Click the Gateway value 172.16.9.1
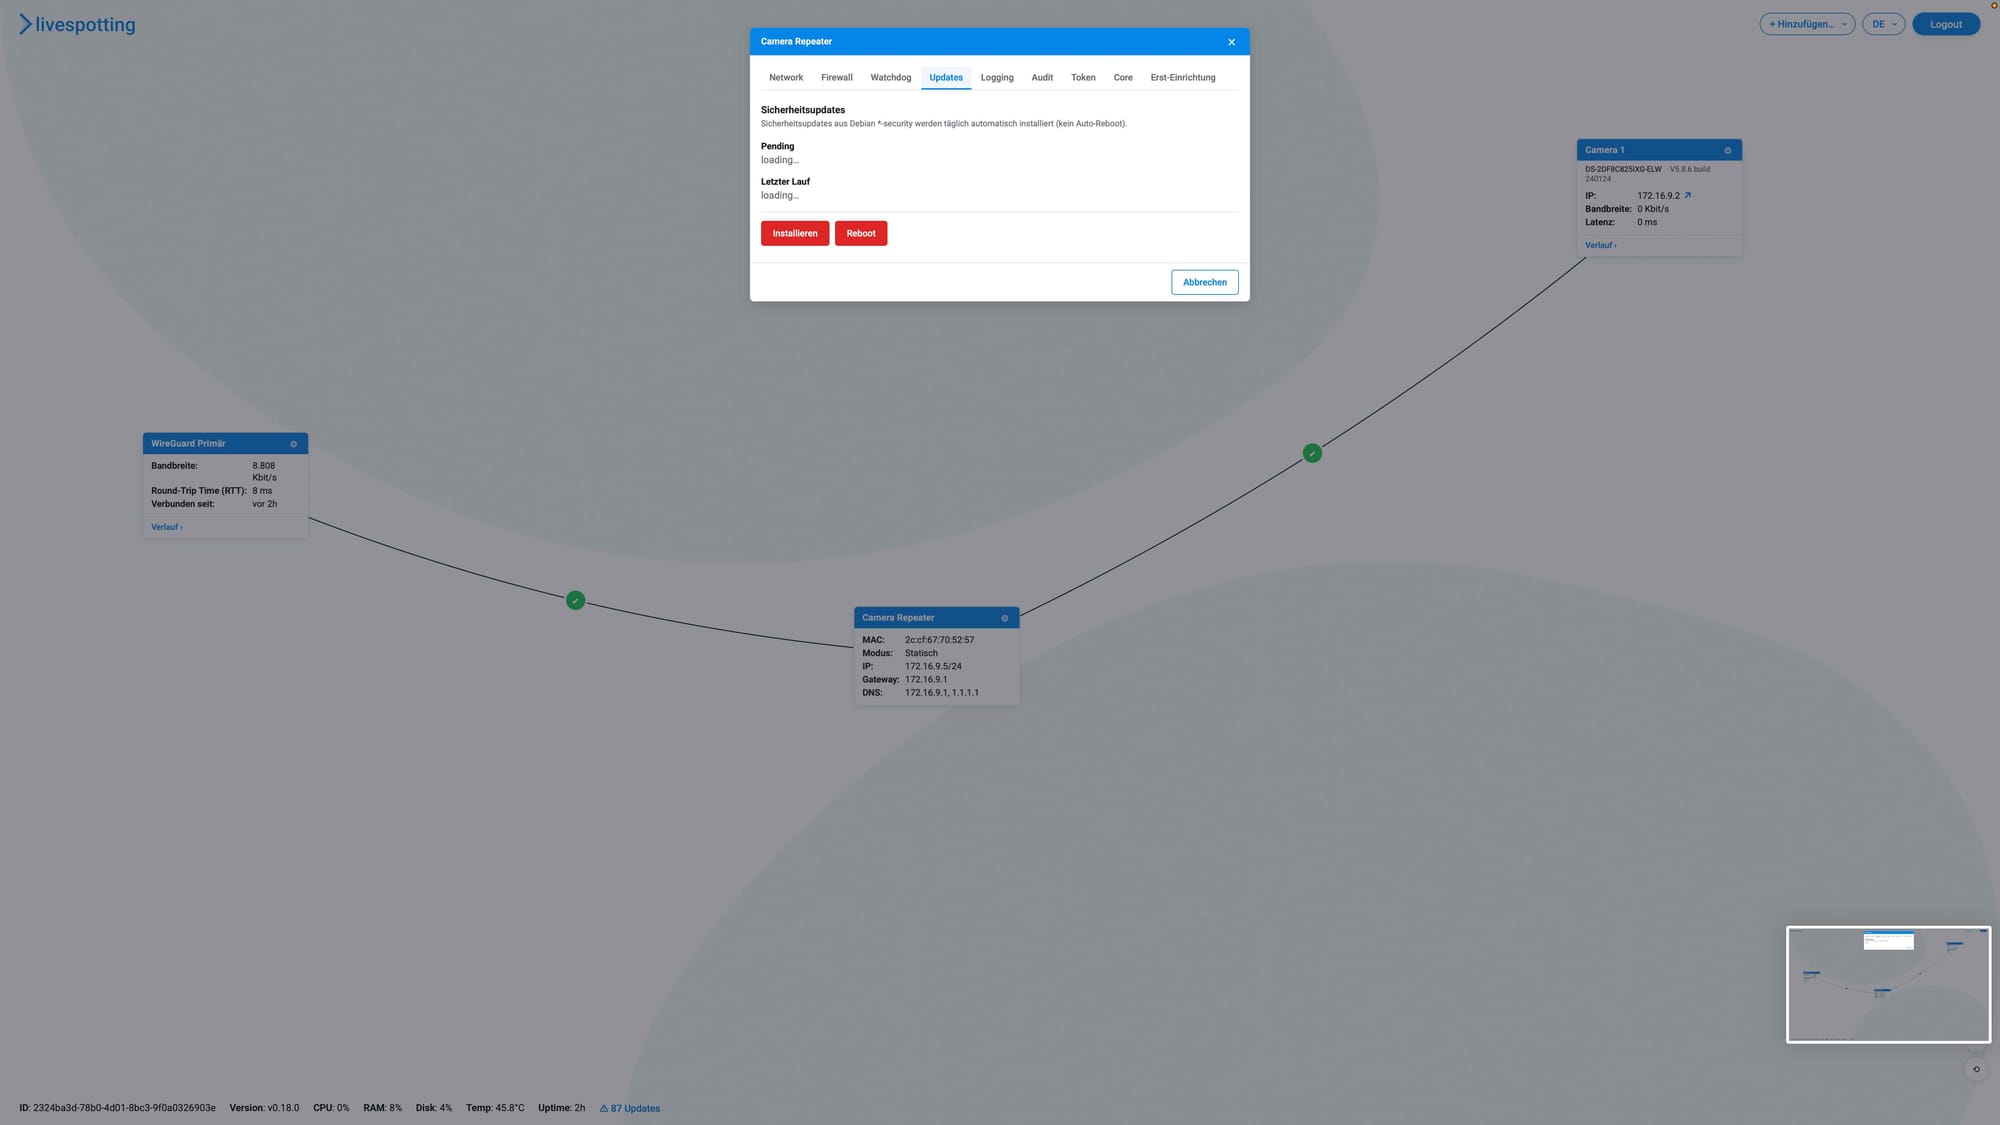This screenshot has width=2000, height=1125. click(926, 679)
